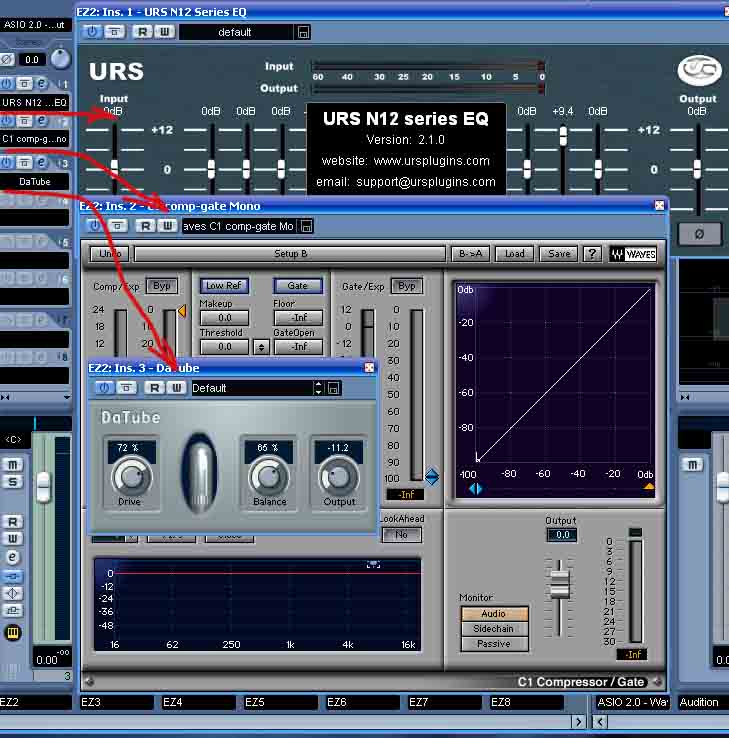The width and height of the screenshot is (729, 738).
Task: Click the Load button in Waves C1
Action: 515,254
